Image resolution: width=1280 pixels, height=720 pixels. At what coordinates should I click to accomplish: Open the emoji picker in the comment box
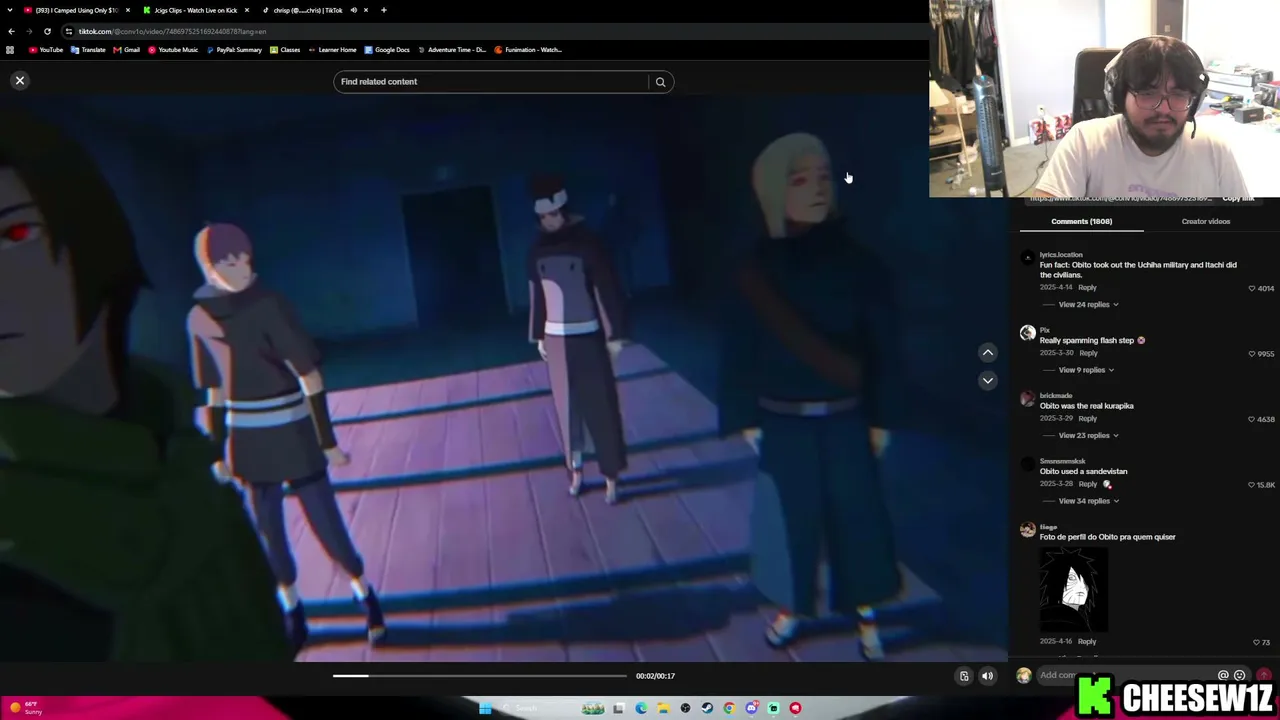click(1240, 676)
